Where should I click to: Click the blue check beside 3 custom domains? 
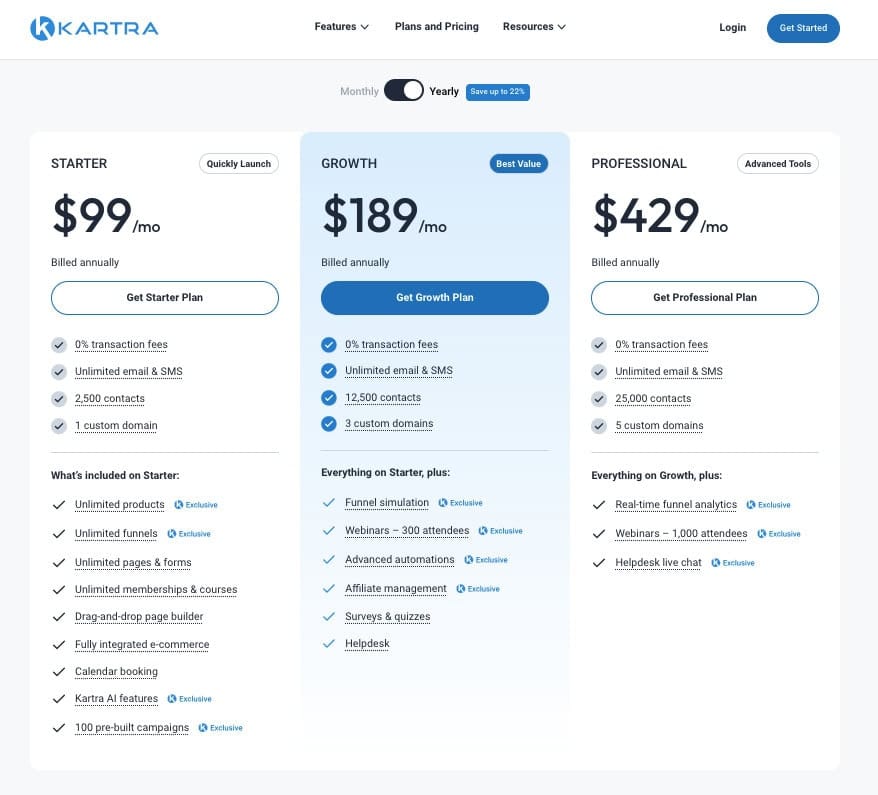point(329,424)
